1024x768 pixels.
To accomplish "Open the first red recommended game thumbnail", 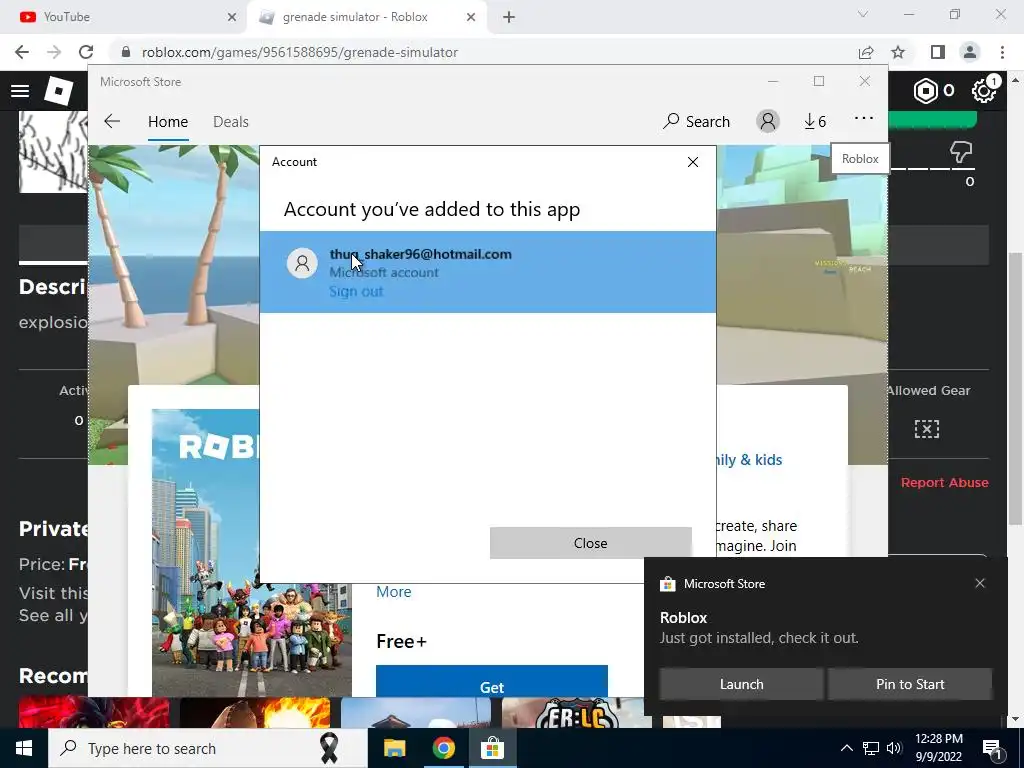I will point(94,713).
